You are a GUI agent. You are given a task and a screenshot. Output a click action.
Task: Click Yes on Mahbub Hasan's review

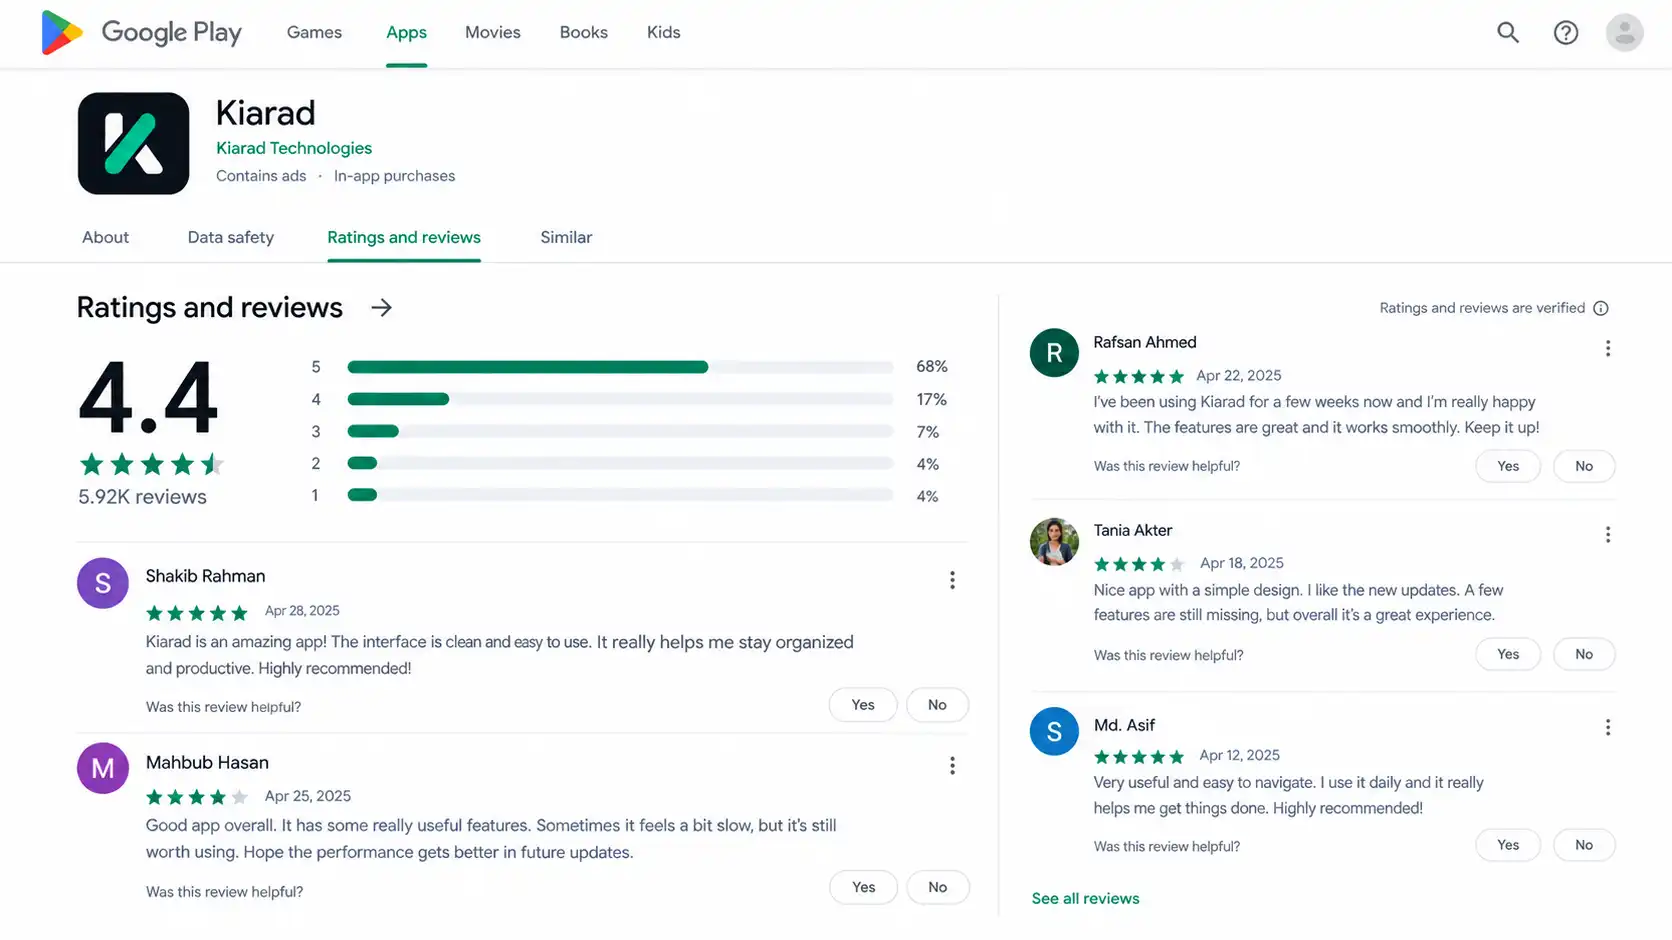click(x=863, y=887)
